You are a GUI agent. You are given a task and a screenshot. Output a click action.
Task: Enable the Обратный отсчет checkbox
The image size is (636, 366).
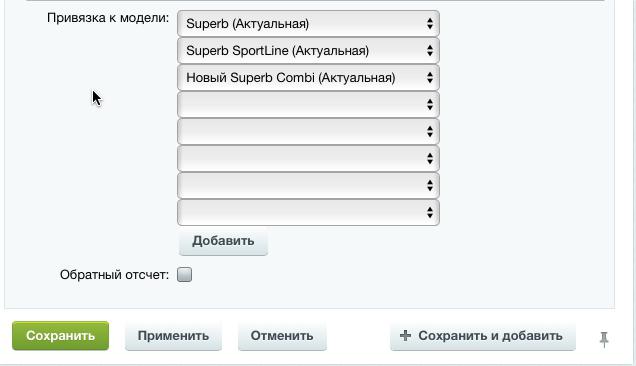tap(185, 275)
